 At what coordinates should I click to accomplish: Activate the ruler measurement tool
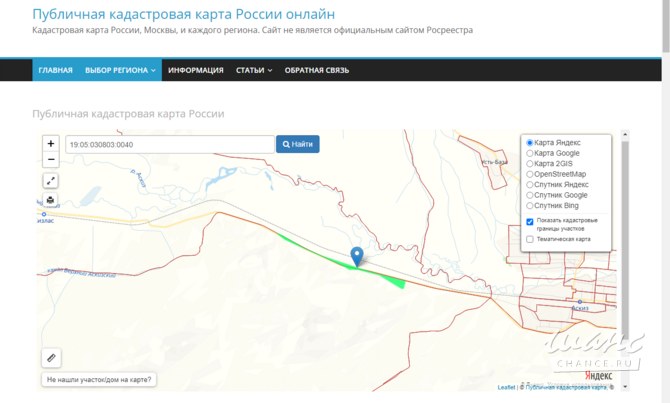pyautogui.click(x=51, y=358)
